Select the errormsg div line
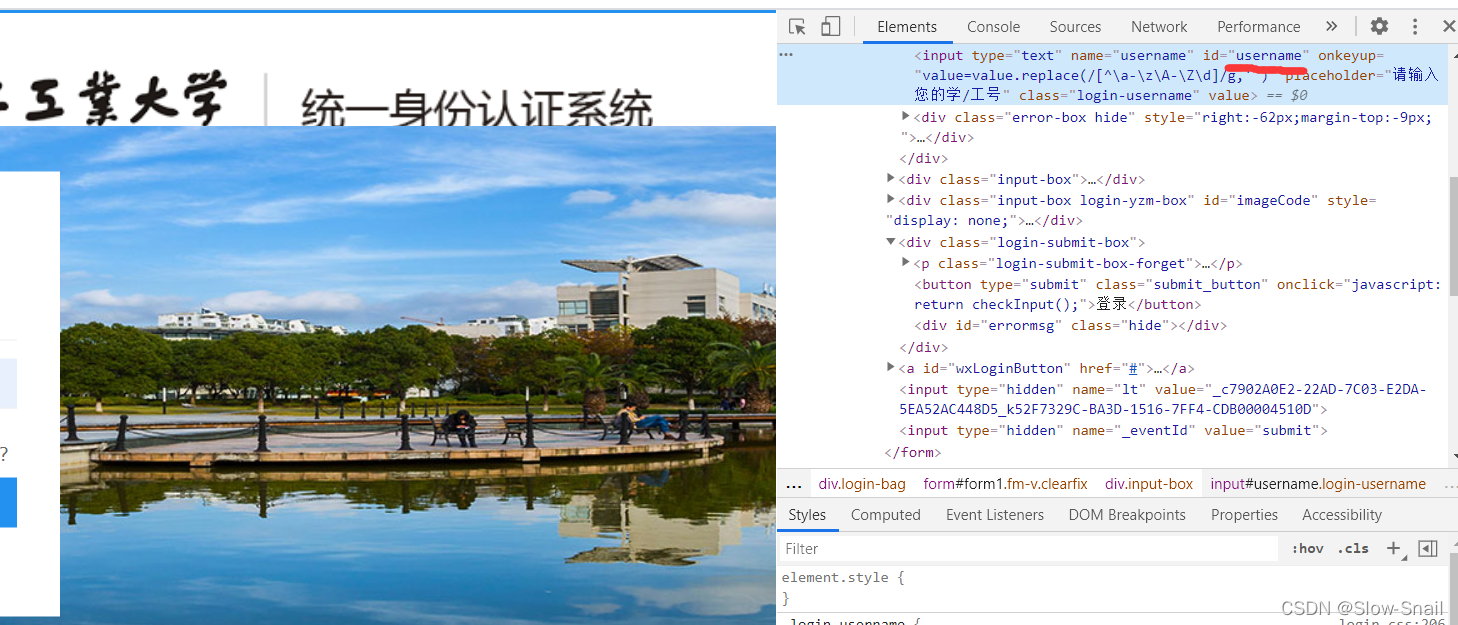1458x625 pixels. click(1070, 325)
